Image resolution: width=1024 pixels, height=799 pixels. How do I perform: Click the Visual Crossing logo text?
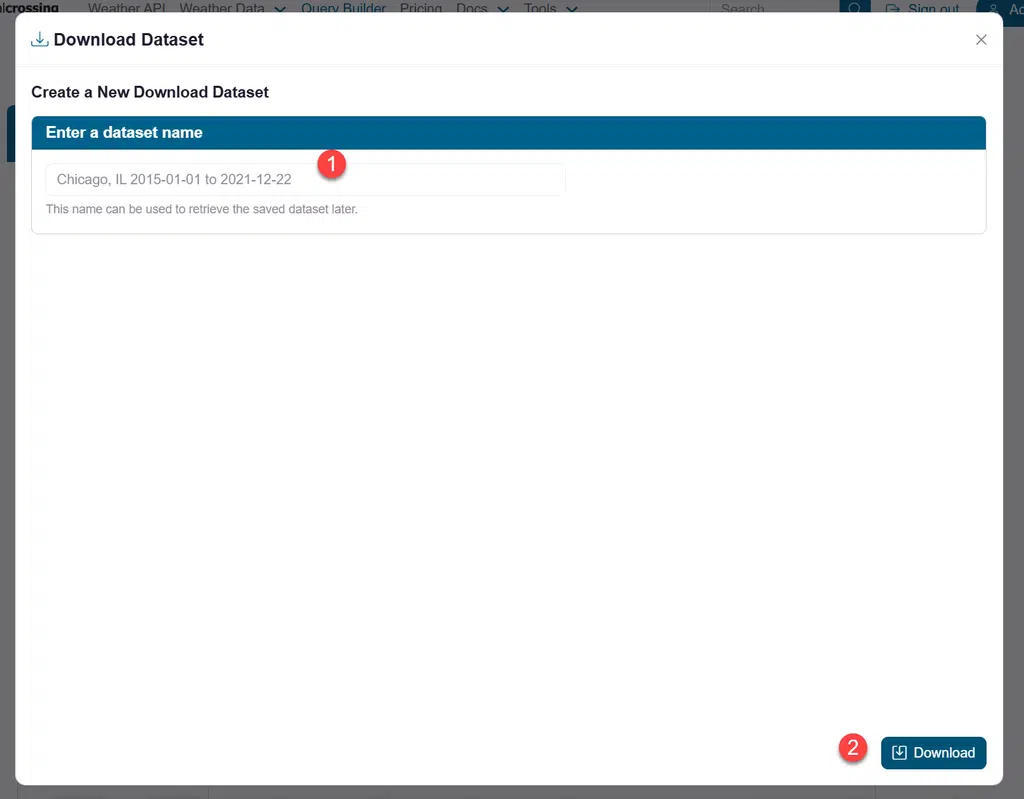click(x=29, y=7)
